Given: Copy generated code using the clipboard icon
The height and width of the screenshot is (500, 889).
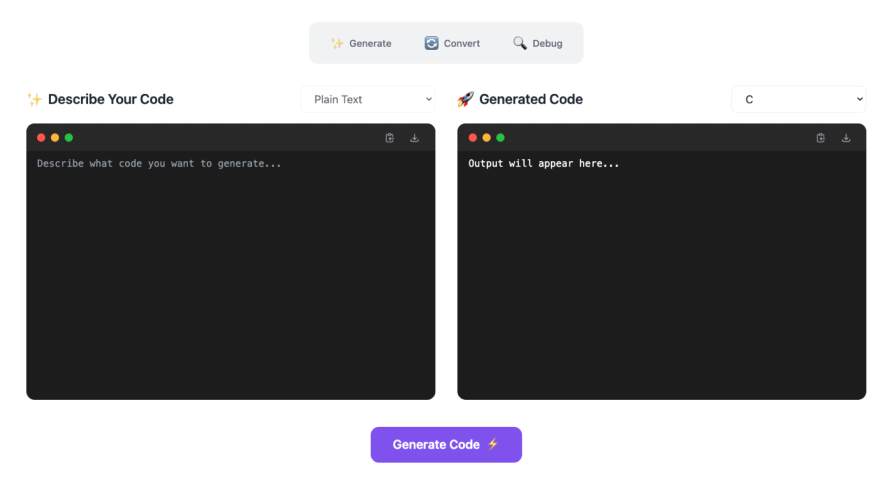Looking at the screenshot, I should [820, 138].
